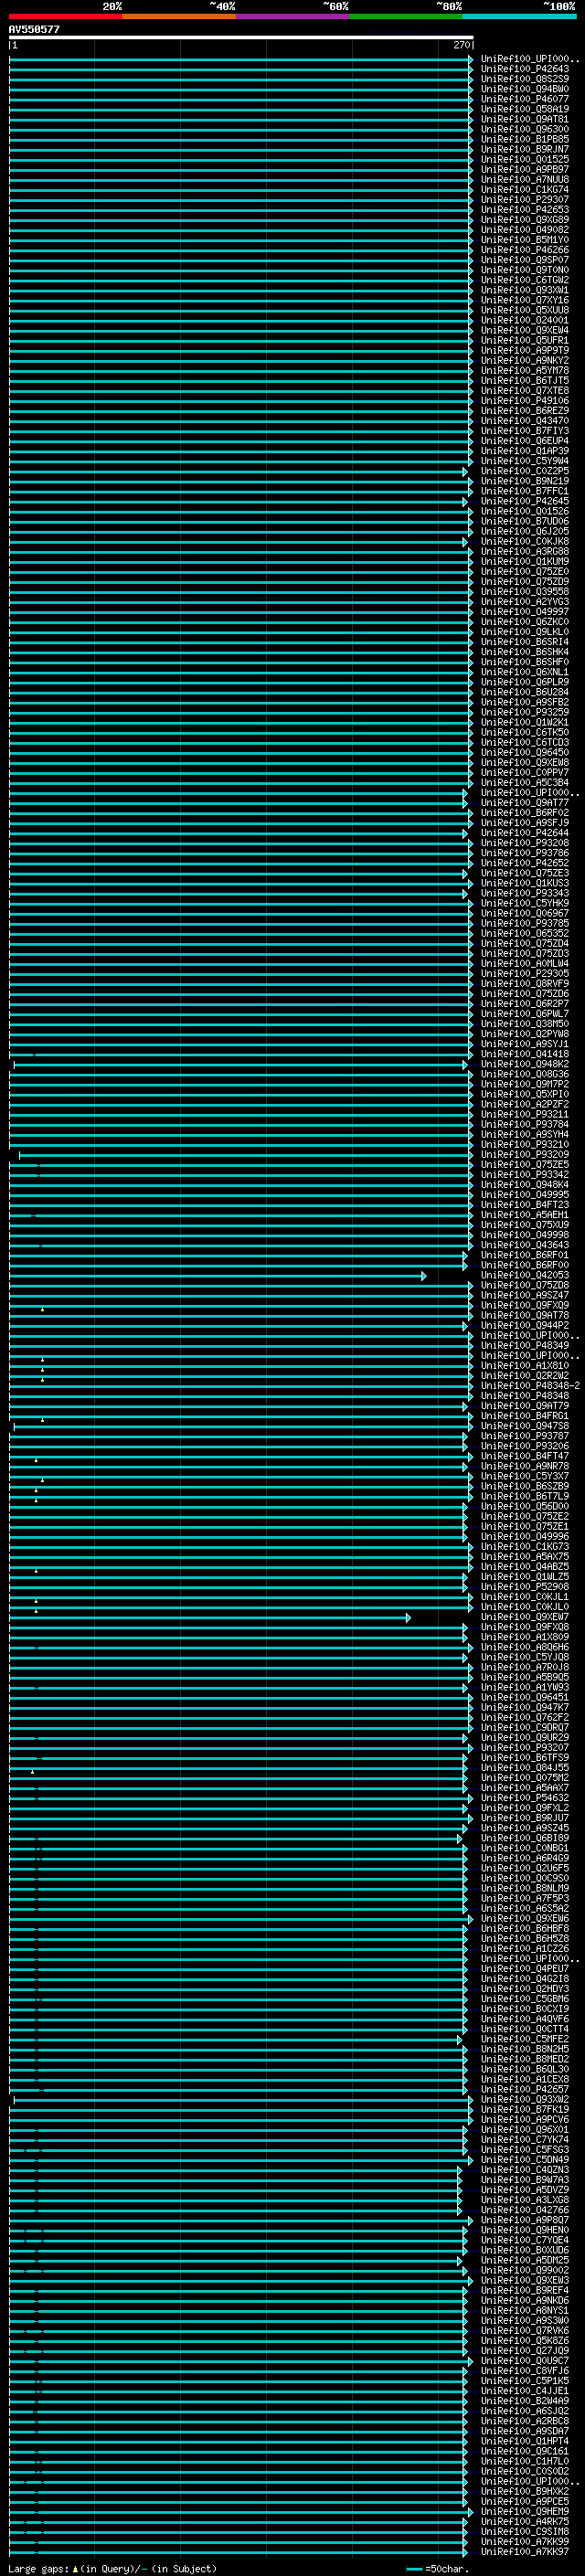Click the white query sequence bar ending at 270

point(241,38)
